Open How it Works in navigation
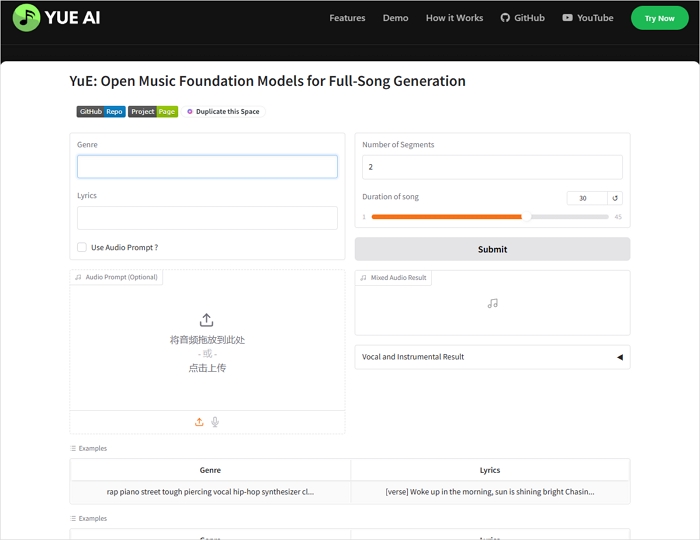Screen dimensions: 700x540 454,18
